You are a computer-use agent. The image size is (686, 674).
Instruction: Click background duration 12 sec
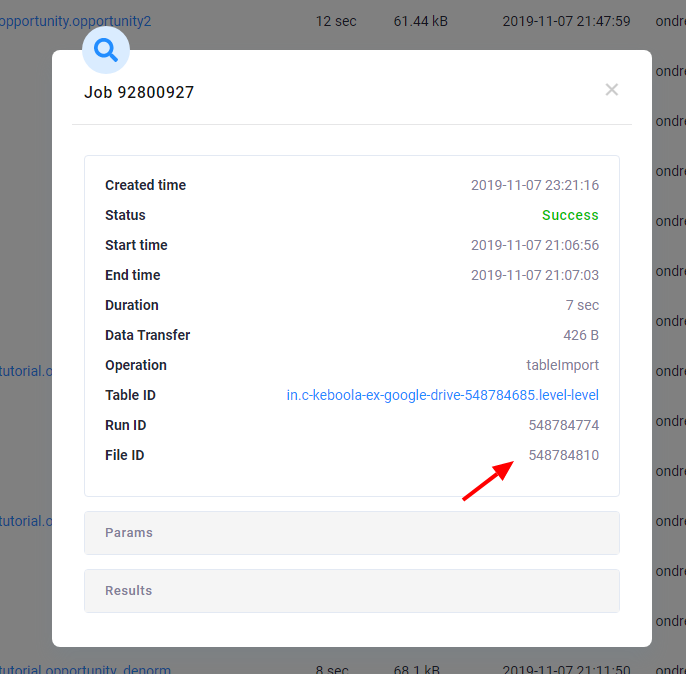point(336,21)
